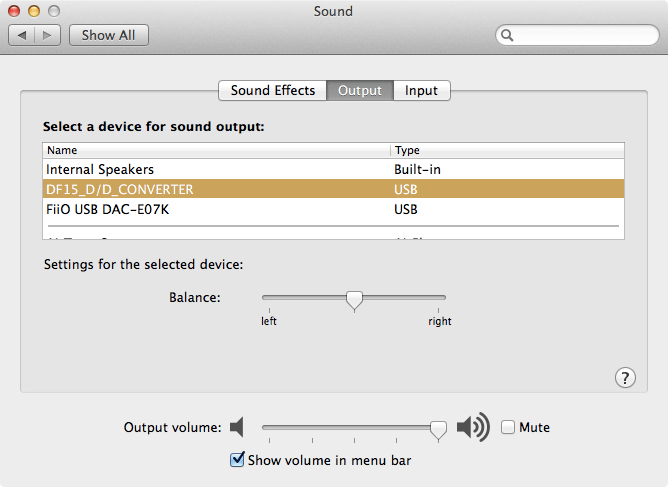Select the Output tab

click(x=360, y=90)
